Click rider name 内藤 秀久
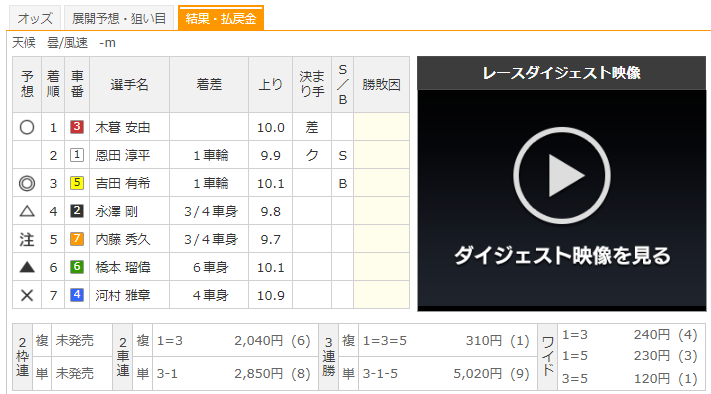Image resolution: width=711 pixels, height=394 pixels. [x=122, y=239]
